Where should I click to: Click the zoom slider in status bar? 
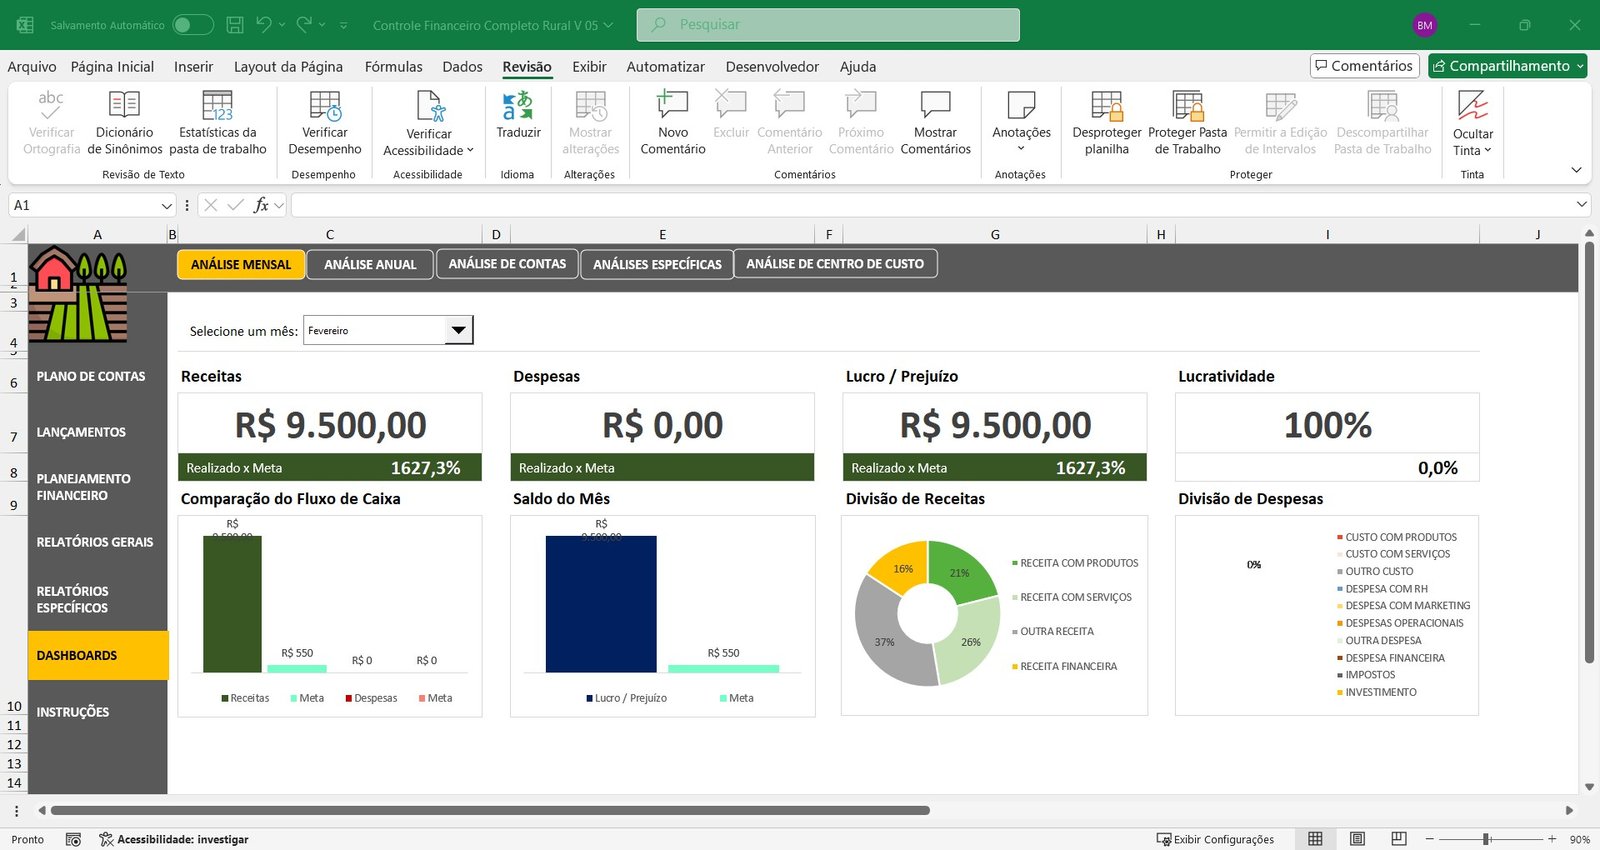[1487, 839]
